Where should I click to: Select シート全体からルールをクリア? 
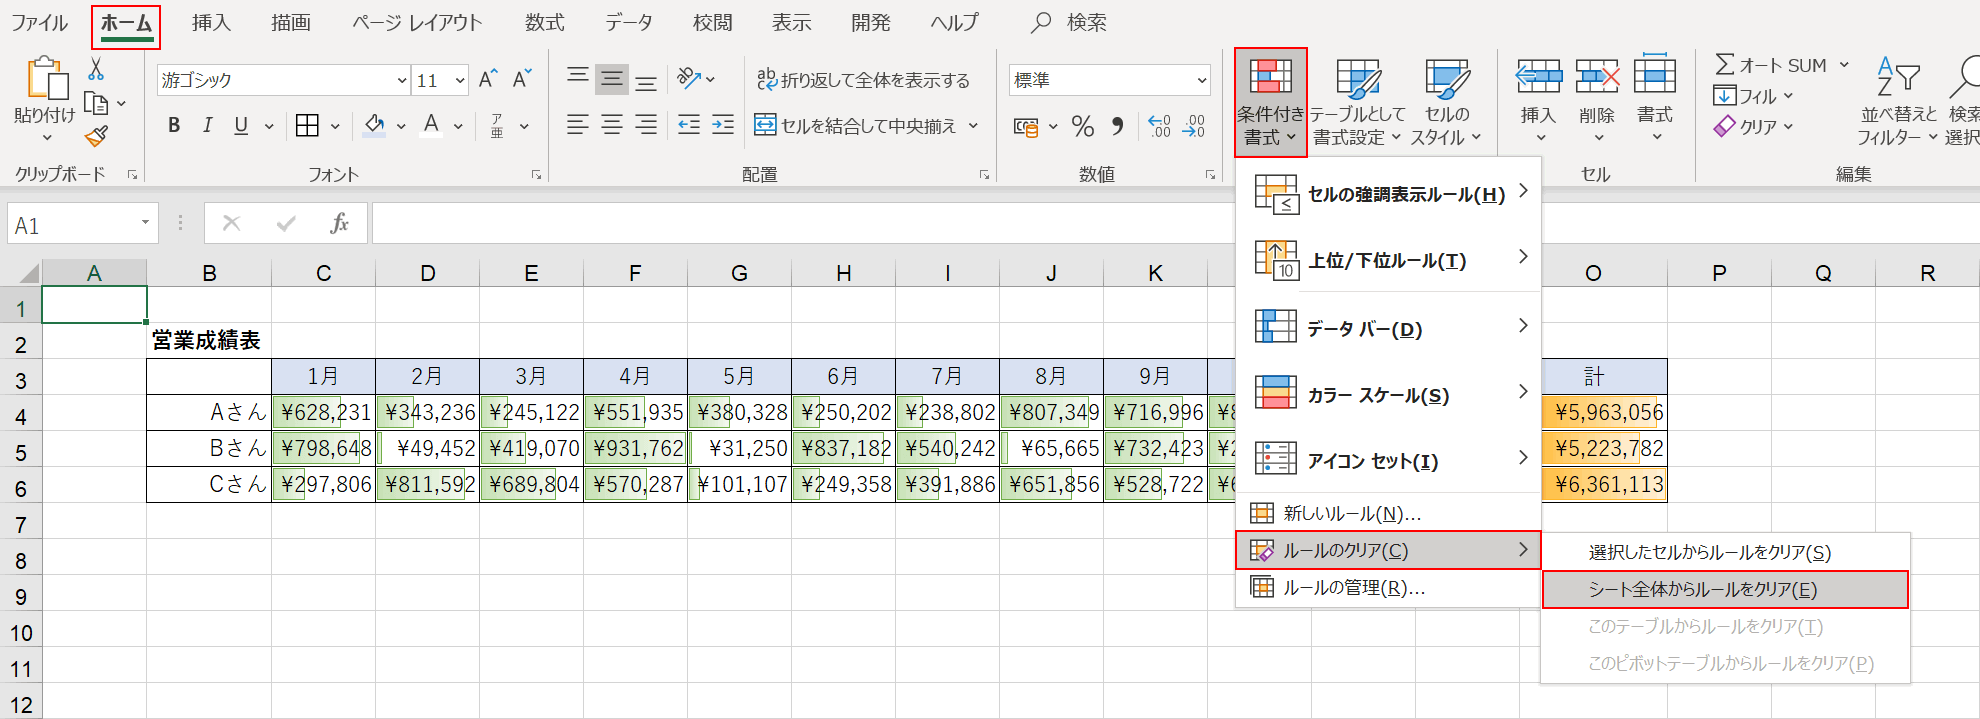click(1725, 590)
